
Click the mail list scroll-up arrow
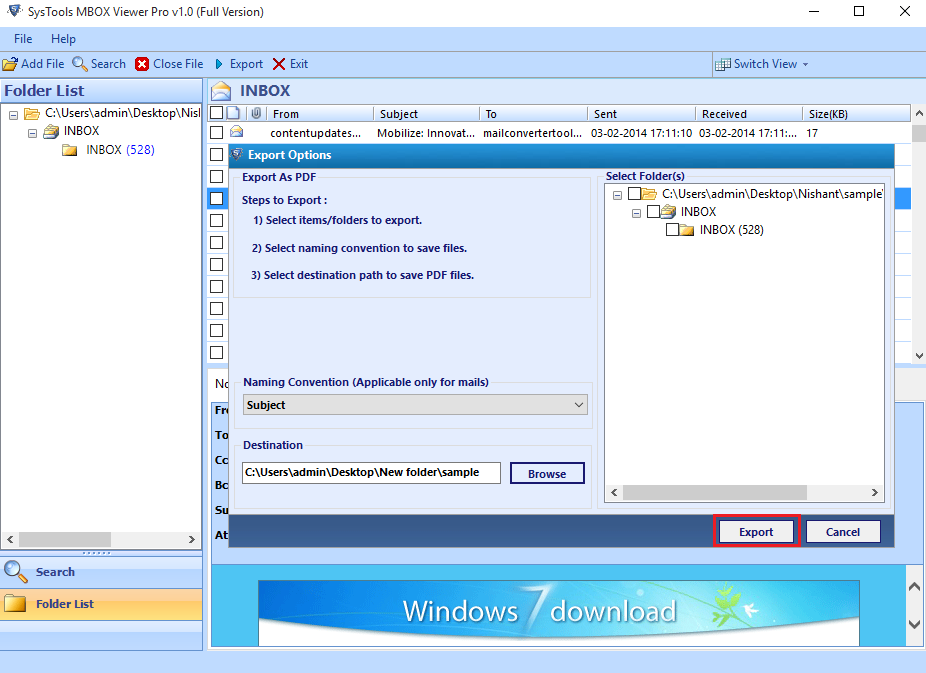919,113
